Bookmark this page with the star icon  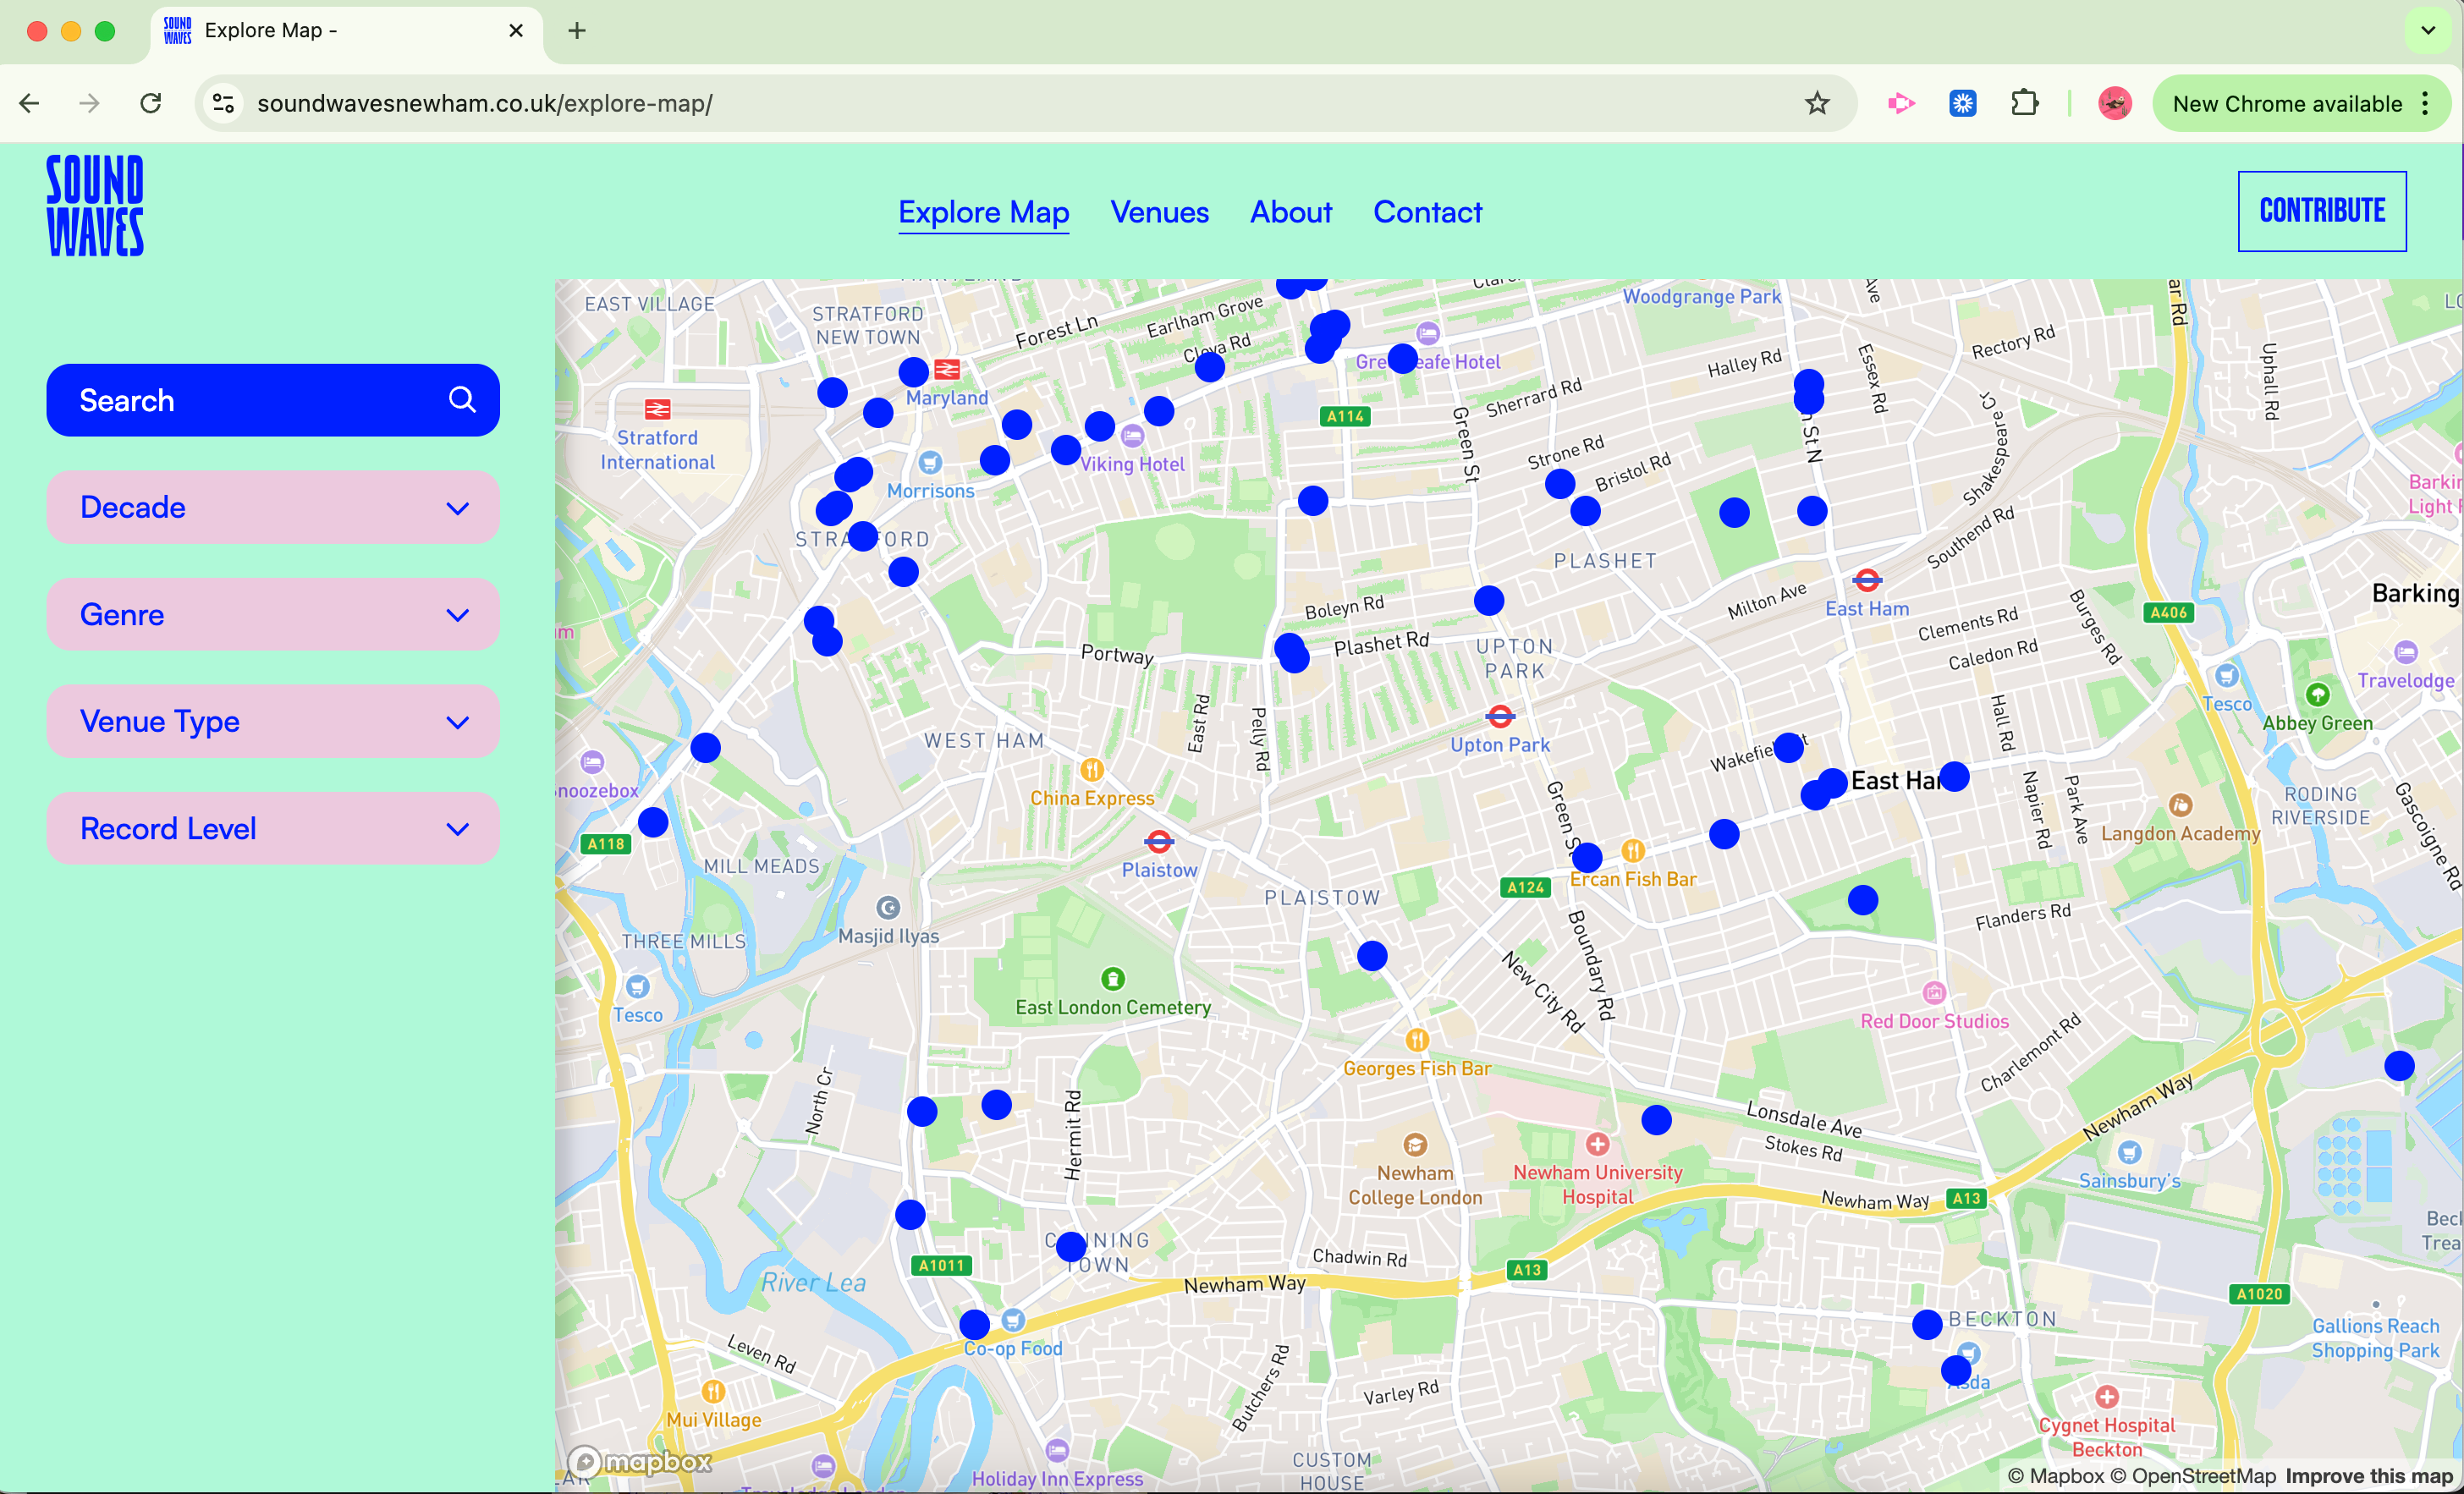click(1817, 103)
